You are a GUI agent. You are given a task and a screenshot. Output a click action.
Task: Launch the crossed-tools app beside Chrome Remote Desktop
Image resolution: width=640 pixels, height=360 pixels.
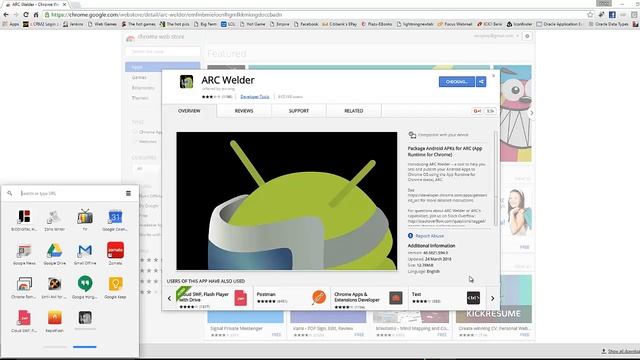[54, 288]
